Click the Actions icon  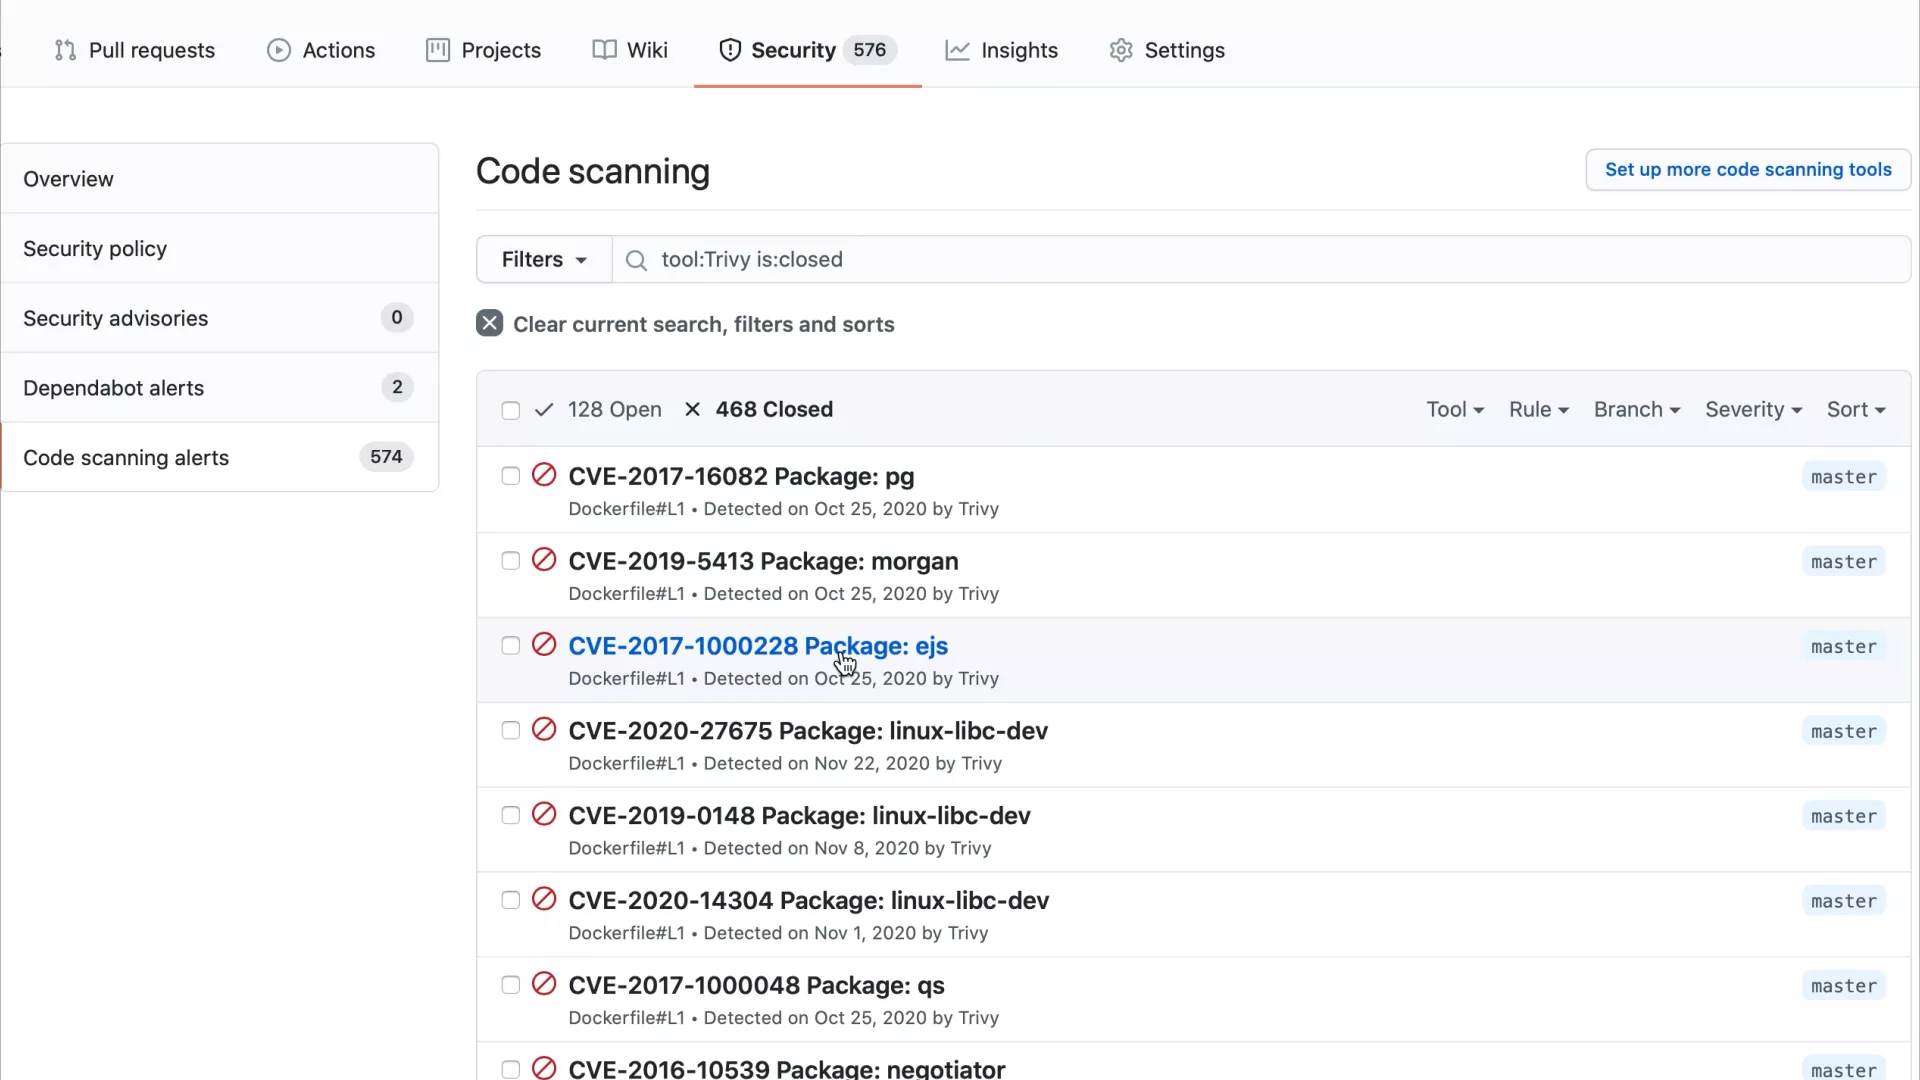click(278, 50)
